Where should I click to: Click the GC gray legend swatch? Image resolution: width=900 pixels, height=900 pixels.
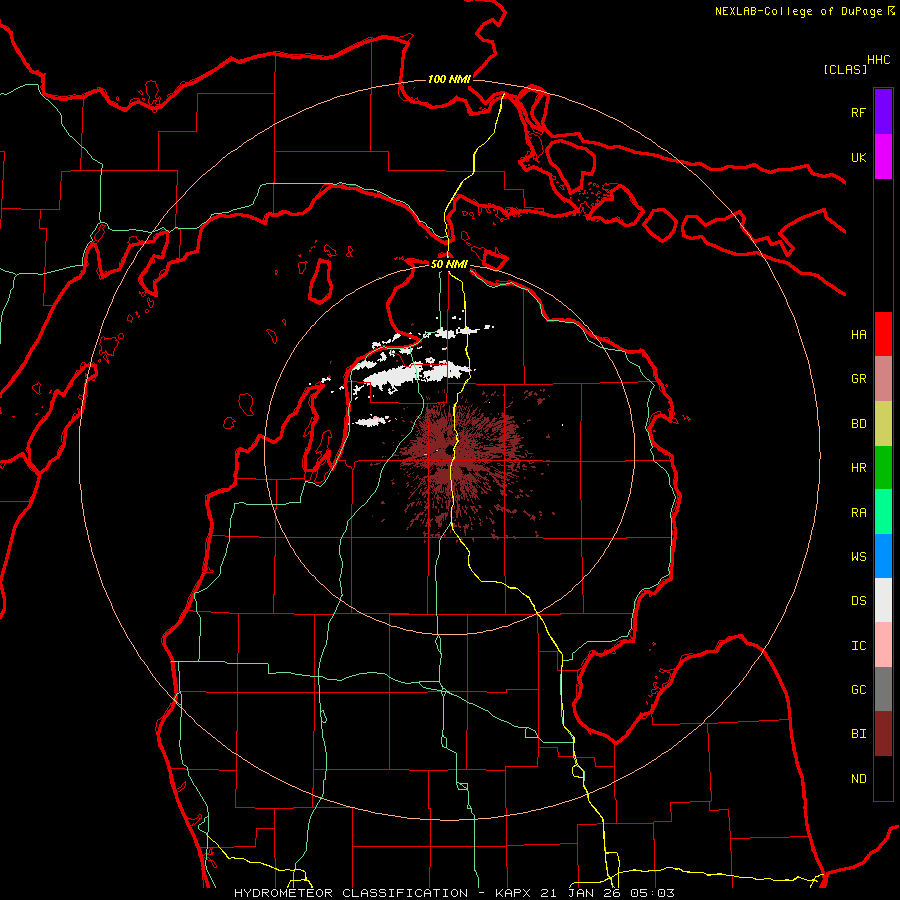point(883,689)
